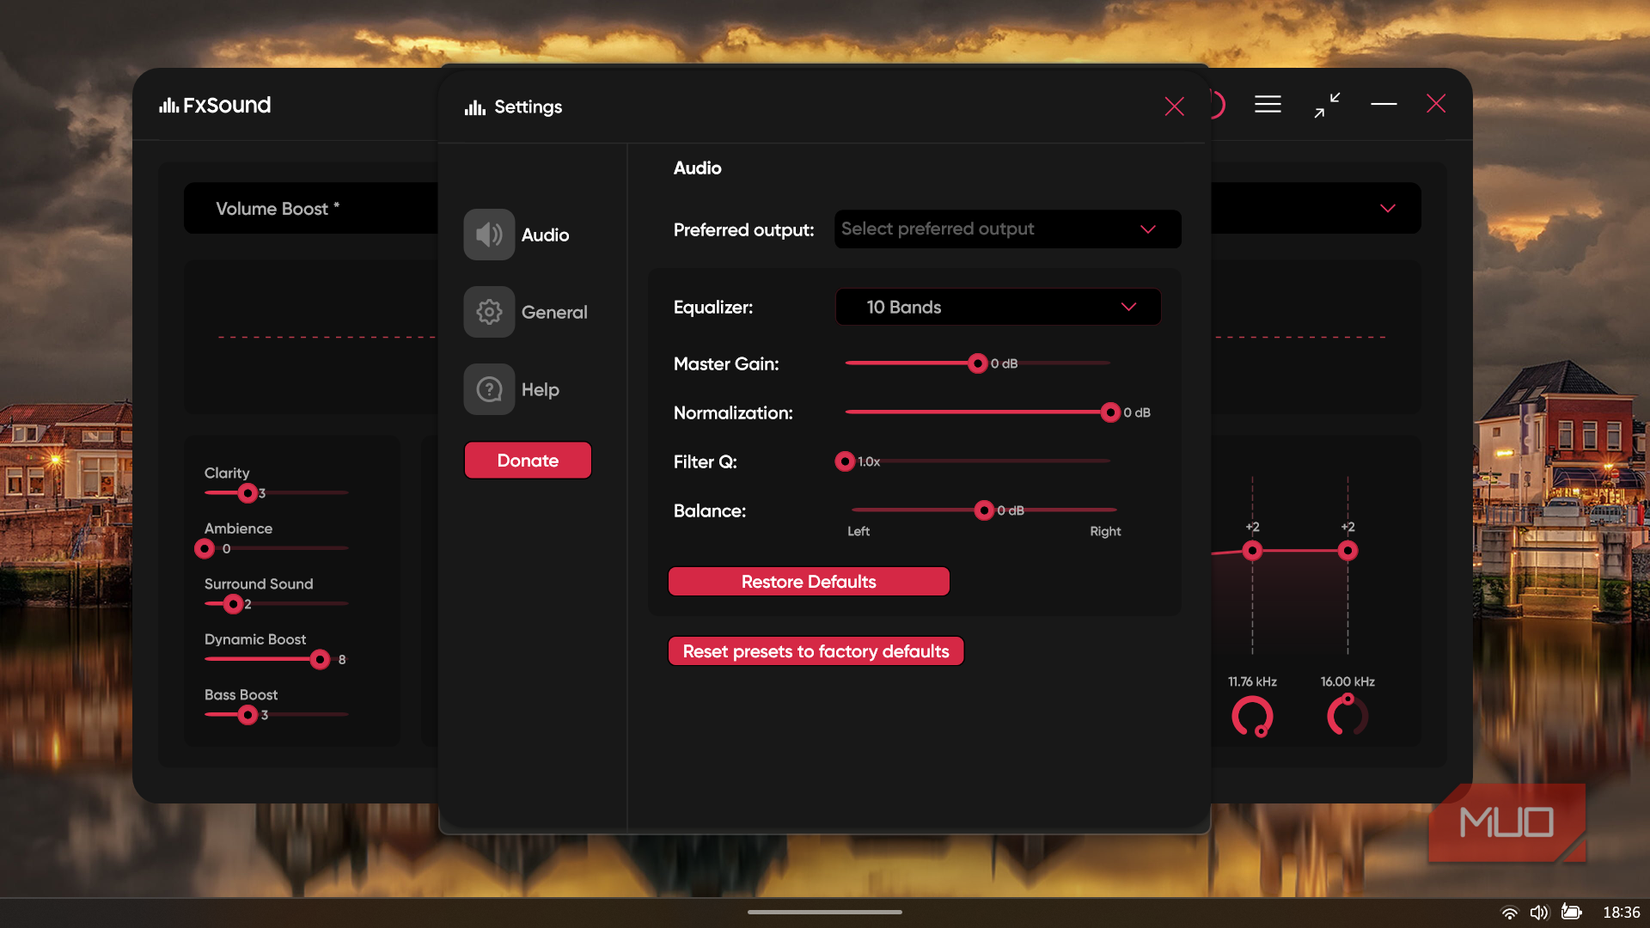This screenshot has width=1650, height=928.
Task: Click the 16.00 kHz equalizer knob
Action: [x=1347, y=714]
